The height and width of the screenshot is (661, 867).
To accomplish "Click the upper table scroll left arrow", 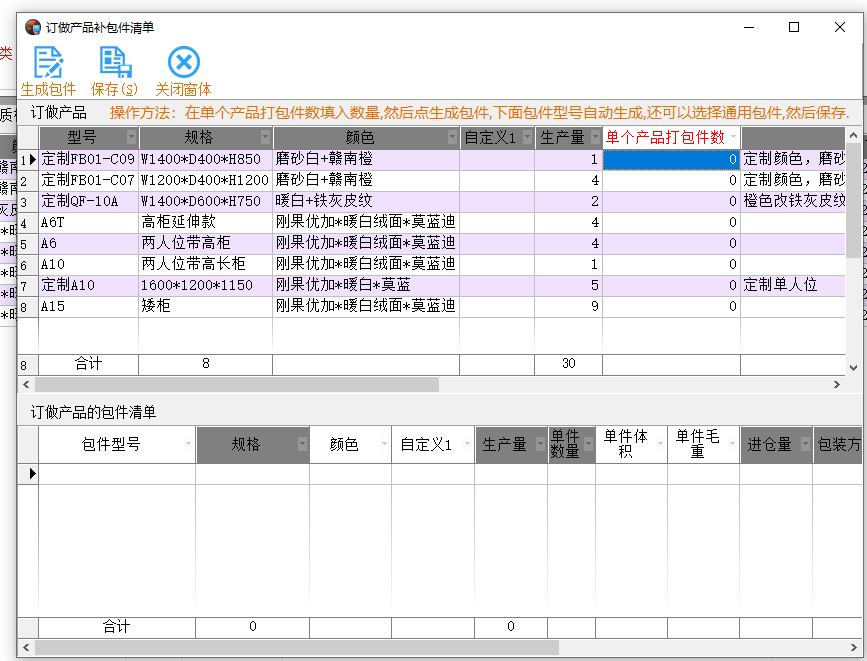I will click(26, 384).
